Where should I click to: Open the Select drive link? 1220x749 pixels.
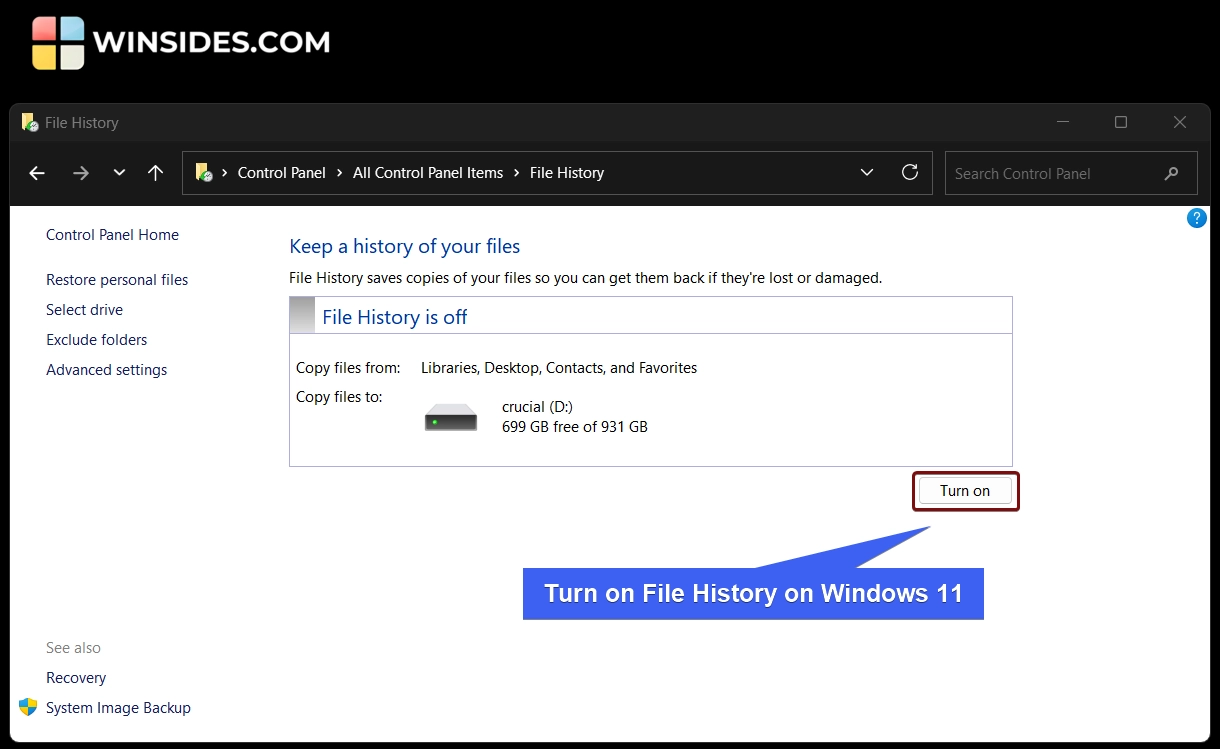pos(84,310)
